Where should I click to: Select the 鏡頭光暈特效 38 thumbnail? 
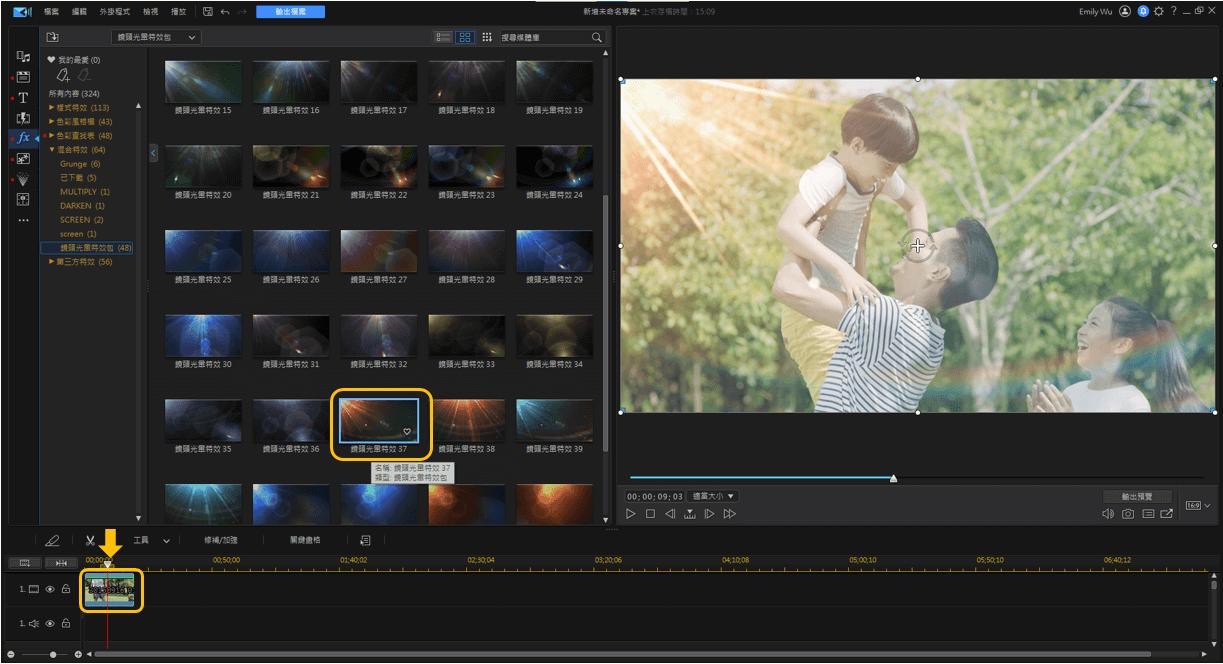pos(466,421)
